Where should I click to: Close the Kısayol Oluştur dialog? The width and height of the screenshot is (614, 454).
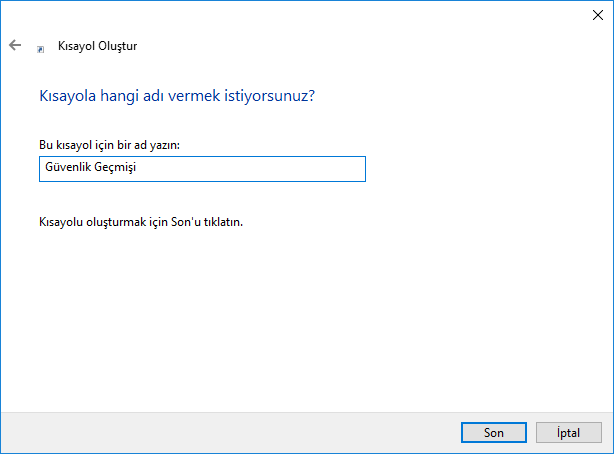click(x=598, y=15)
